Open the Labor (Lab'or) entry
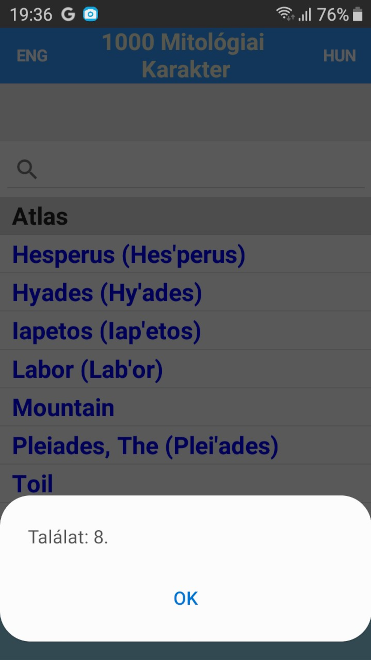Viewport: 371px width, 660px height. pos(185,369)
